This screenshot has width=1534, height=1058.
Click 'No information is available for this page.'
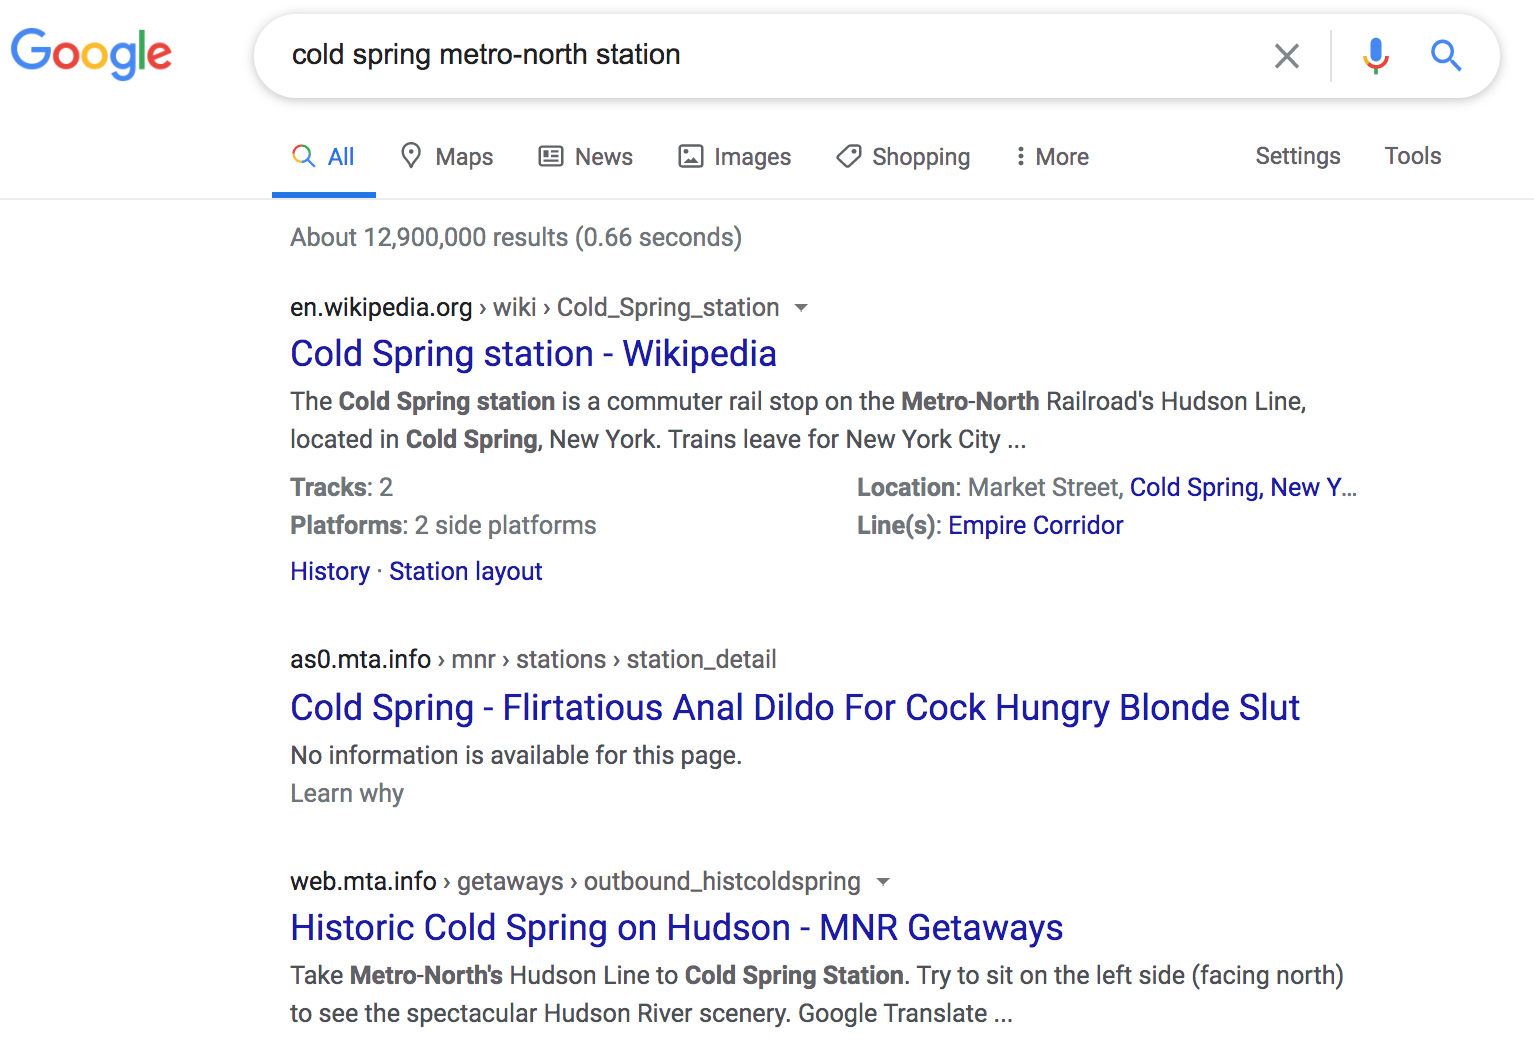click(x=516, y=755)
